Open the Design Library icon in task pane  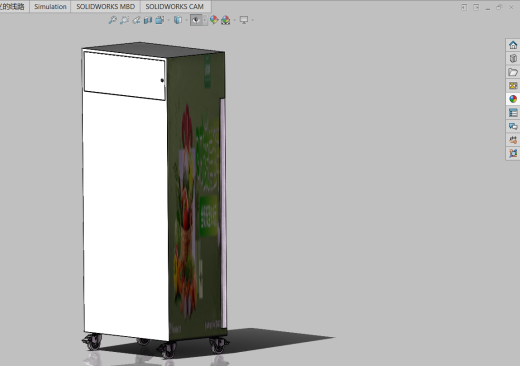pyautogui.click(x=513, y=58)
